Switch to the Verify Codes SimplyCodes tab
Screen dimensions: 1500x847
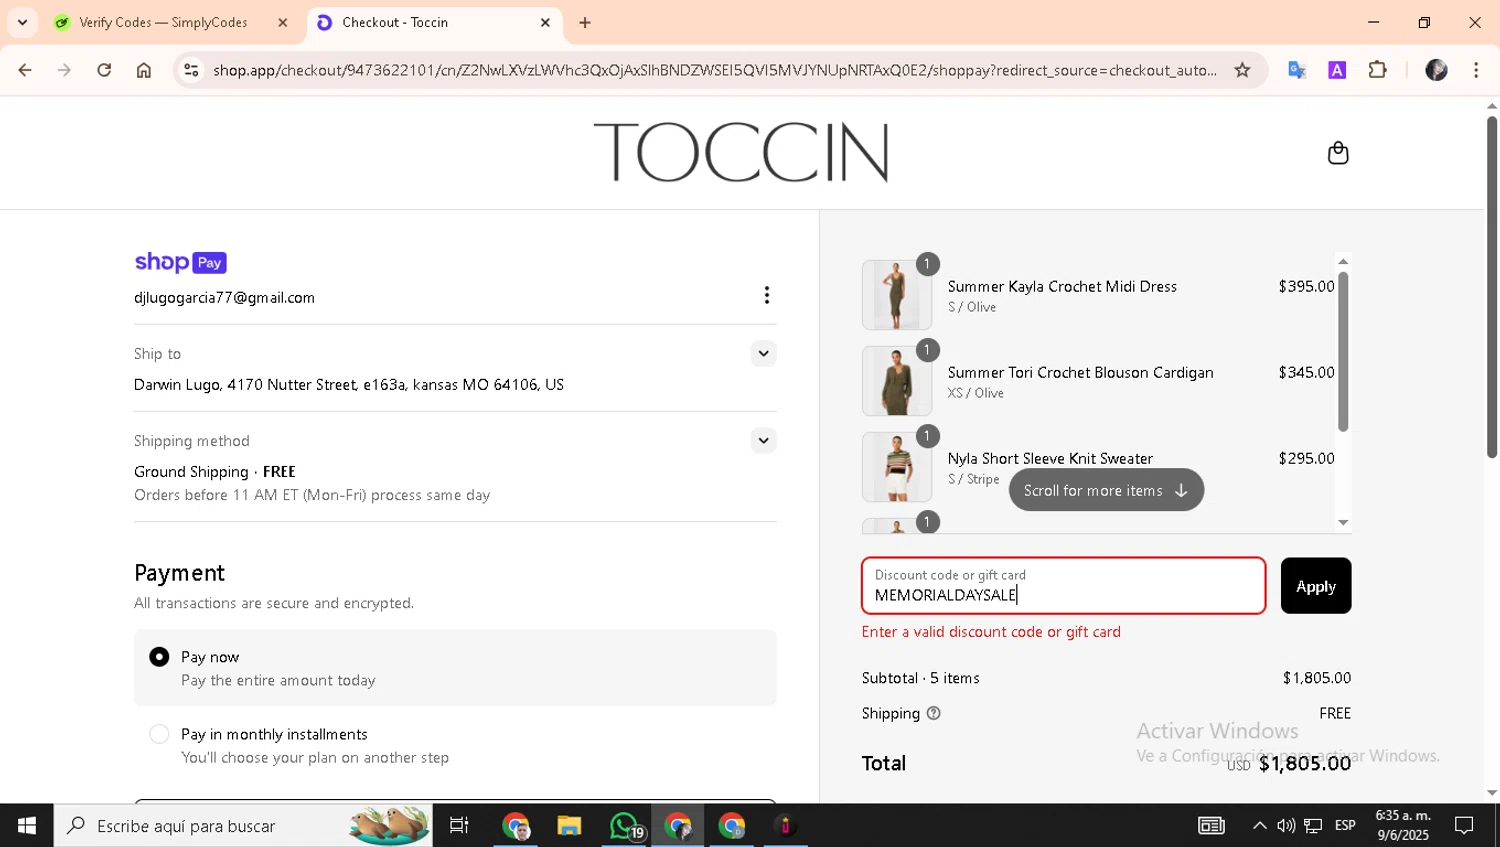point(163,22)
